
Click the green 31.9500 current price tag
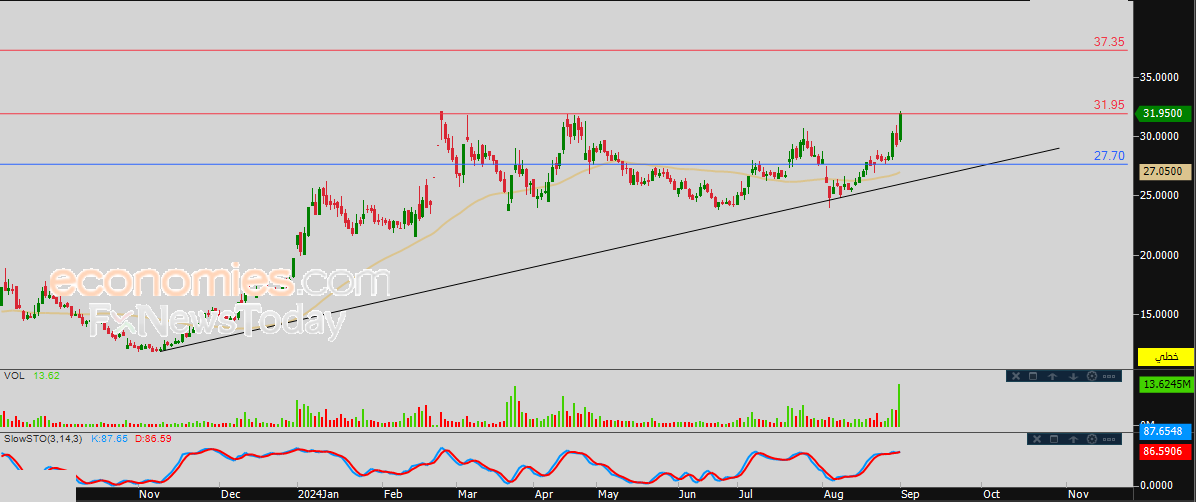(1166, 114)
